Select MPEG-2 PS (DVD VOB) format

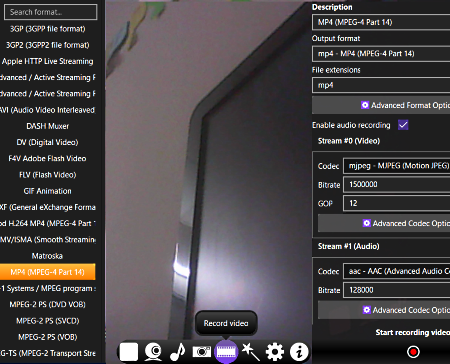pyautogui.click(x=48, y=304)
